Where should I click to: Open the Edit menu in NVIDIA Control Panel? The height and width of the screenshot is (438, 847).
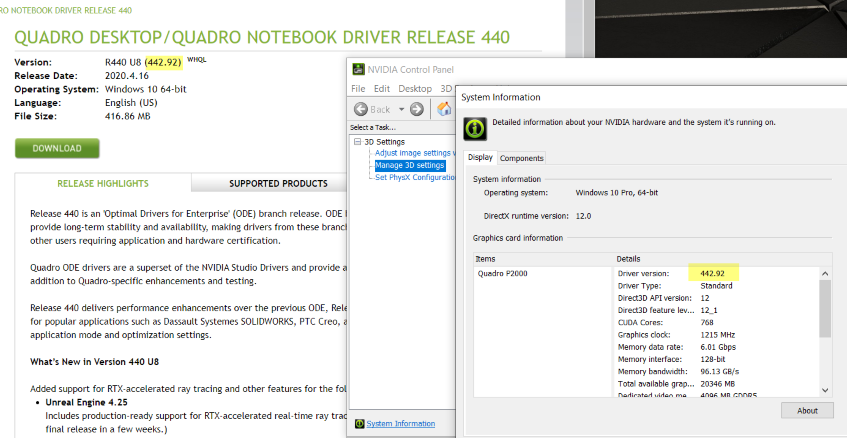(x=382, y=89)
